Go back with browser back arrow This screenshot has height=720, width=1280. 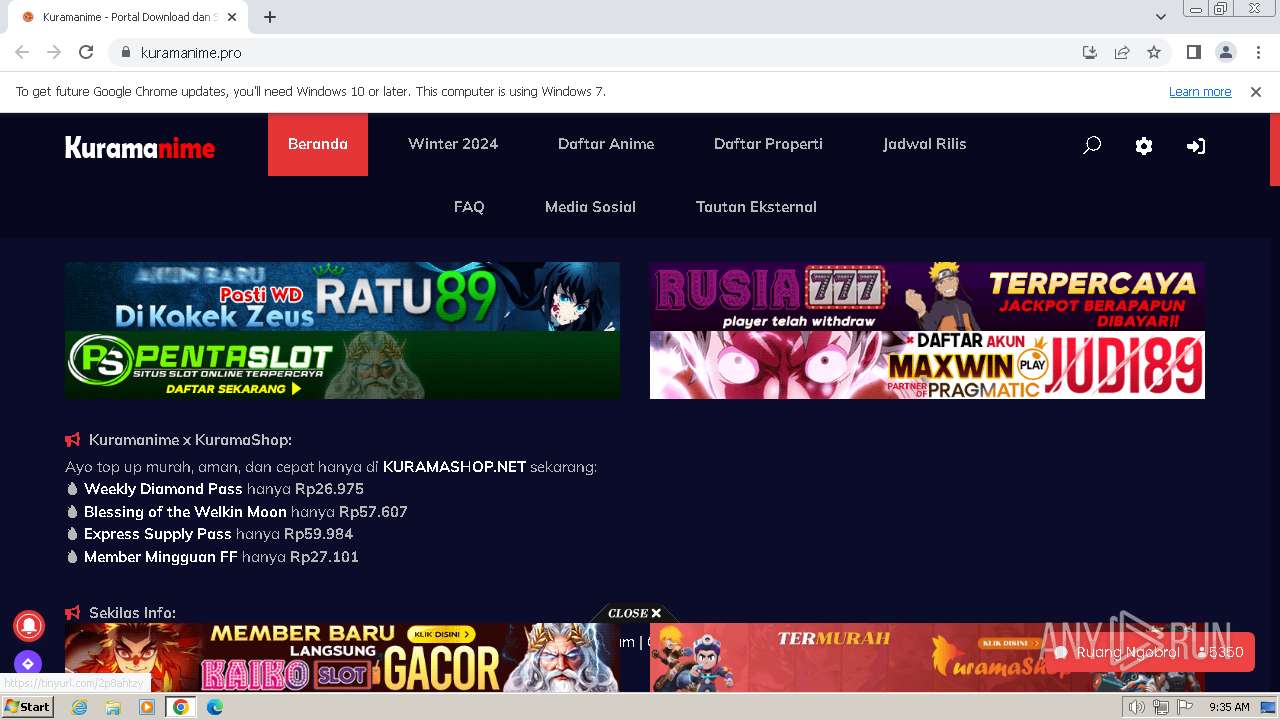pyautogui.click(x=22, y=52)
